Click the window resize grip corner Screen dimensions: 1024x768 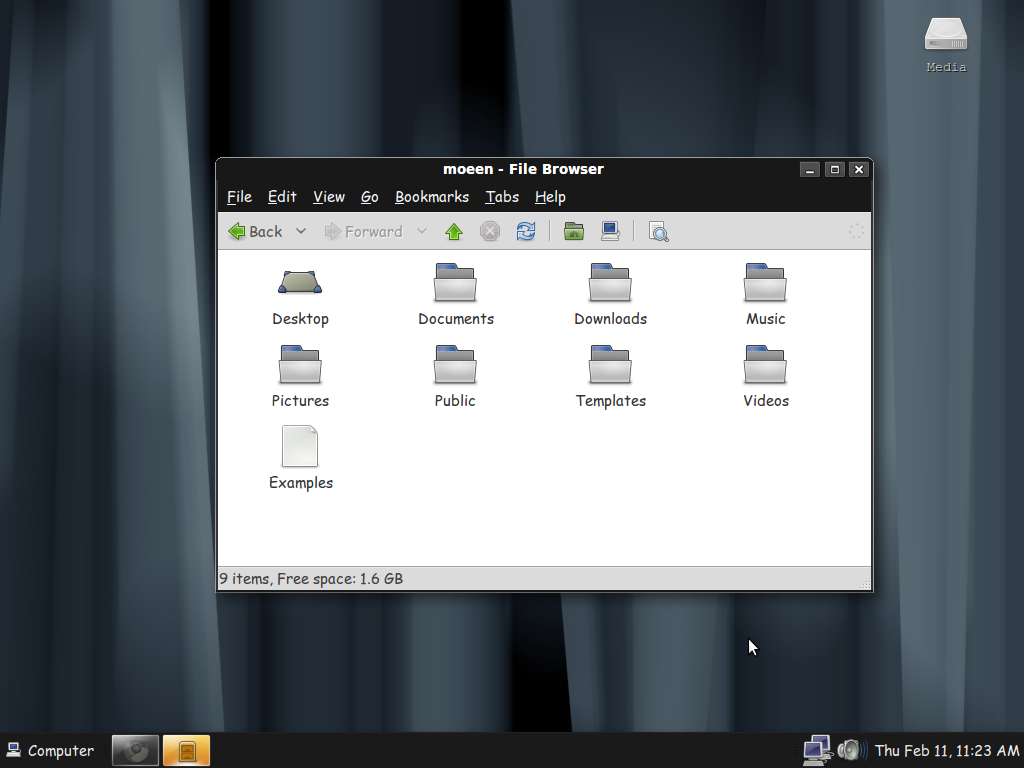tap(865, 584)
